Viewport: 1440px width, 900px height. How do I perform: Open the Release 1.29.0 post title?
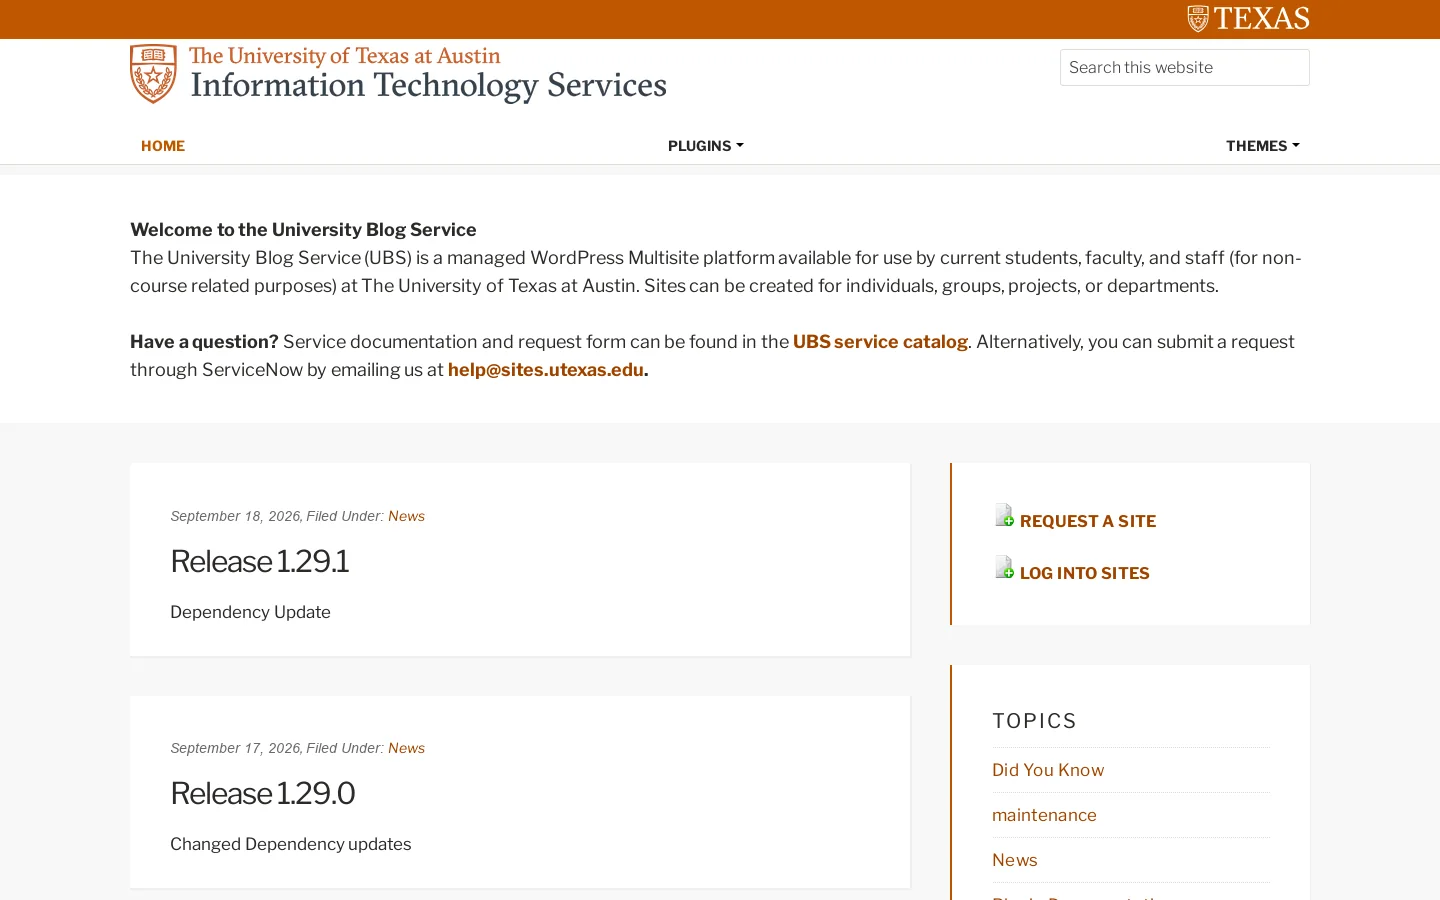(x=263, y=794)
